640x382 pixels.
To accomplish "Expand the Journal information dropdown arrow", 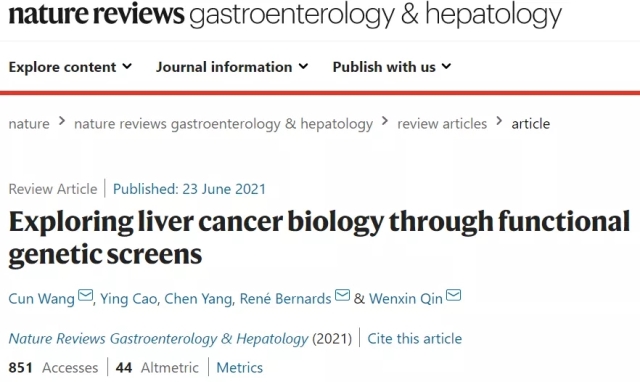I will (303, 66).
